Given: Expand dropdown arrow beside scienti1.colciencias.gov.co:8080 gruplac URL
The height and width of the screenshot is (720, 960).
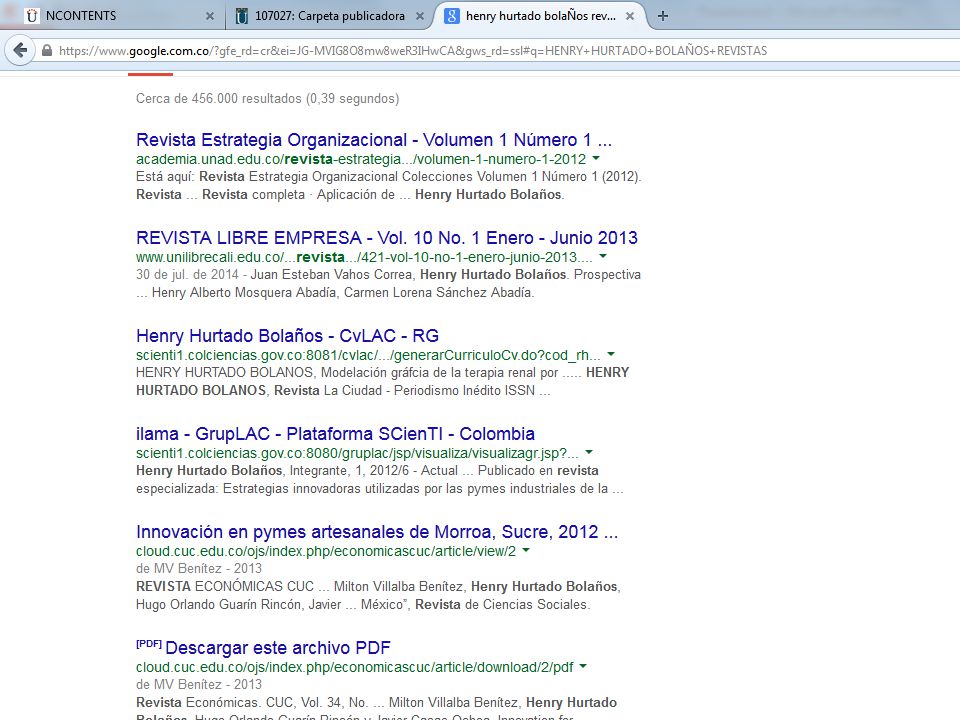Looking at the screenshot, I should pos(589,452).
